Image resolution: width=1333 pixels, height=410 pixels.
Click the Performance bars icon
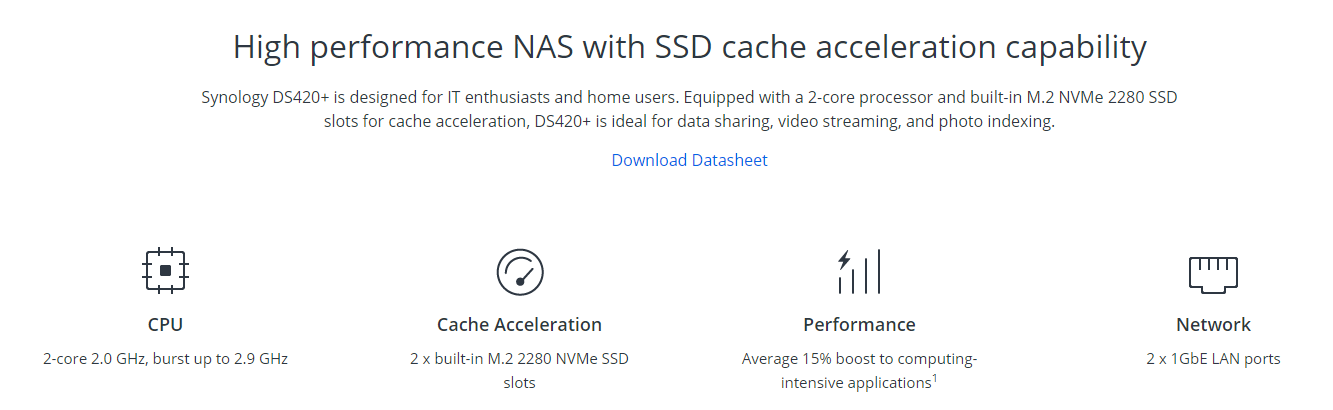pyautogui.click(x=859, y=271)
